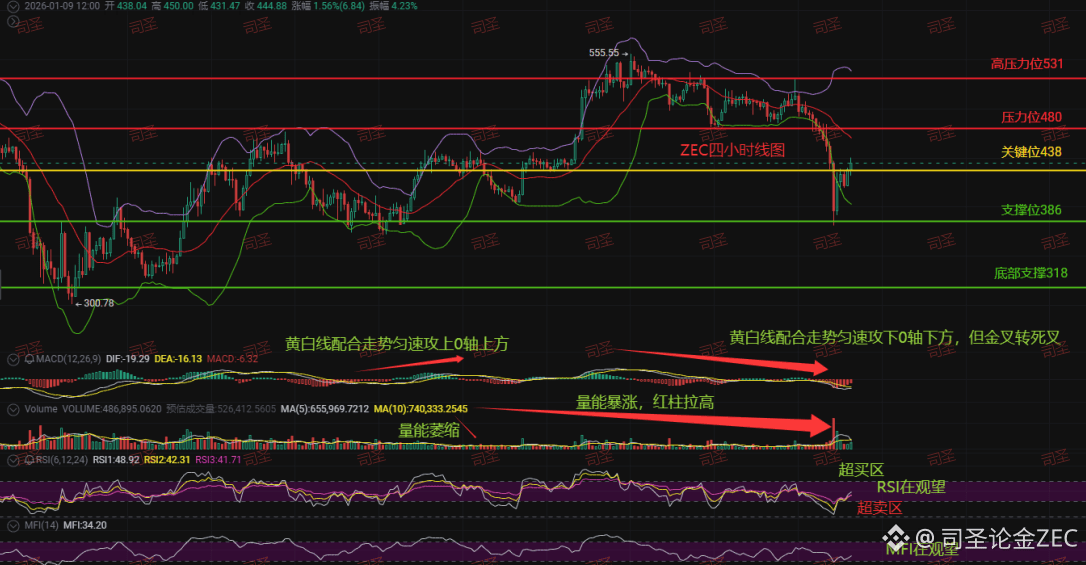
Task: Select VOLUME:486,895.0620 readout
Action: (x=112, y=409)
